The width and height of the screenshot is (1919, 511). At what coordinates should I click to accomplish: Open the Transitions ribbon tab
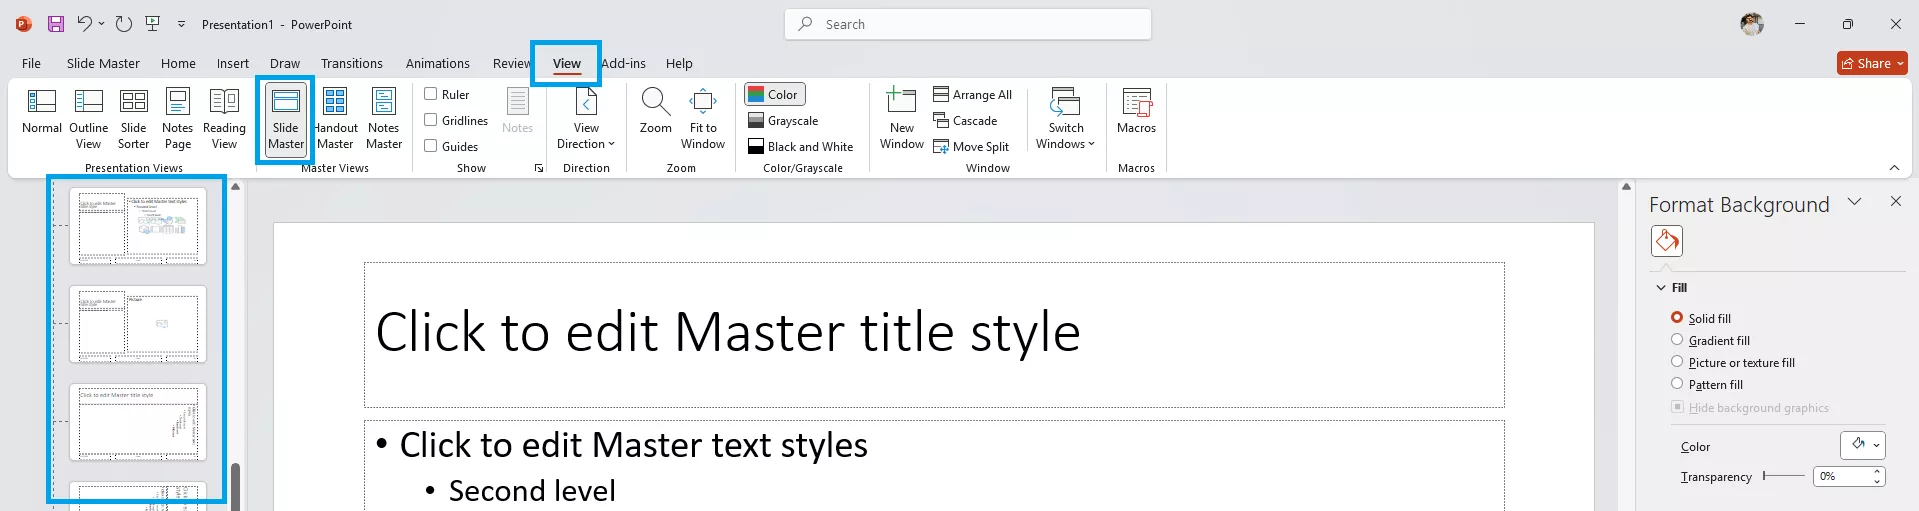coord(351,63)
